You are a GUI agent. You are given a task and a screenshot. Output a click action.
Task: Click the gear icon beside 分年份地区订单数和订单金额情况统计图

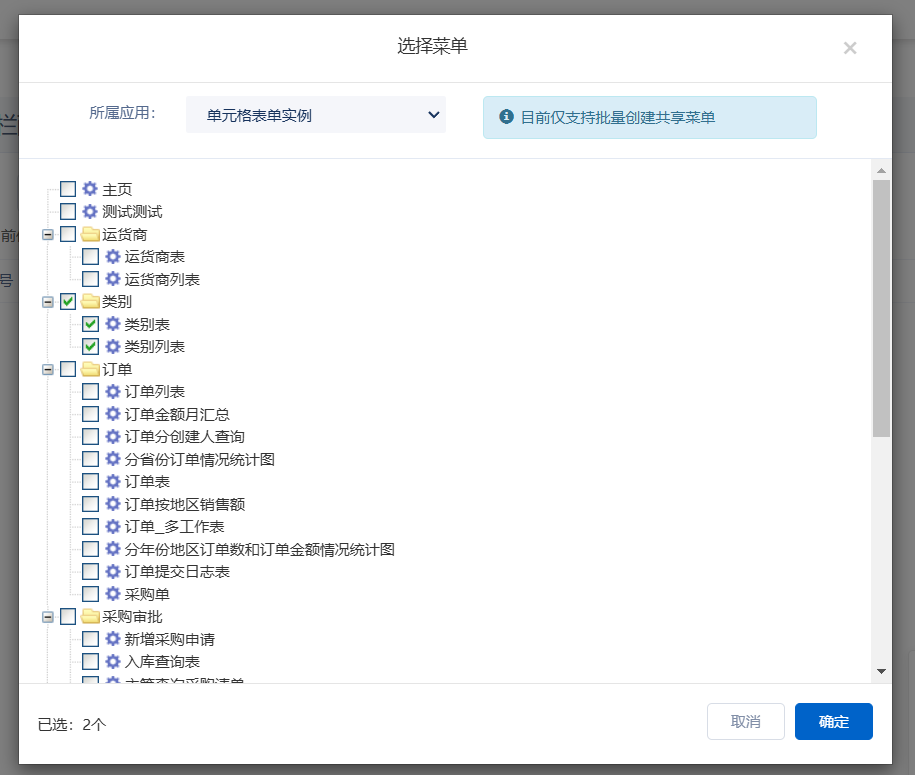point(113,549)
